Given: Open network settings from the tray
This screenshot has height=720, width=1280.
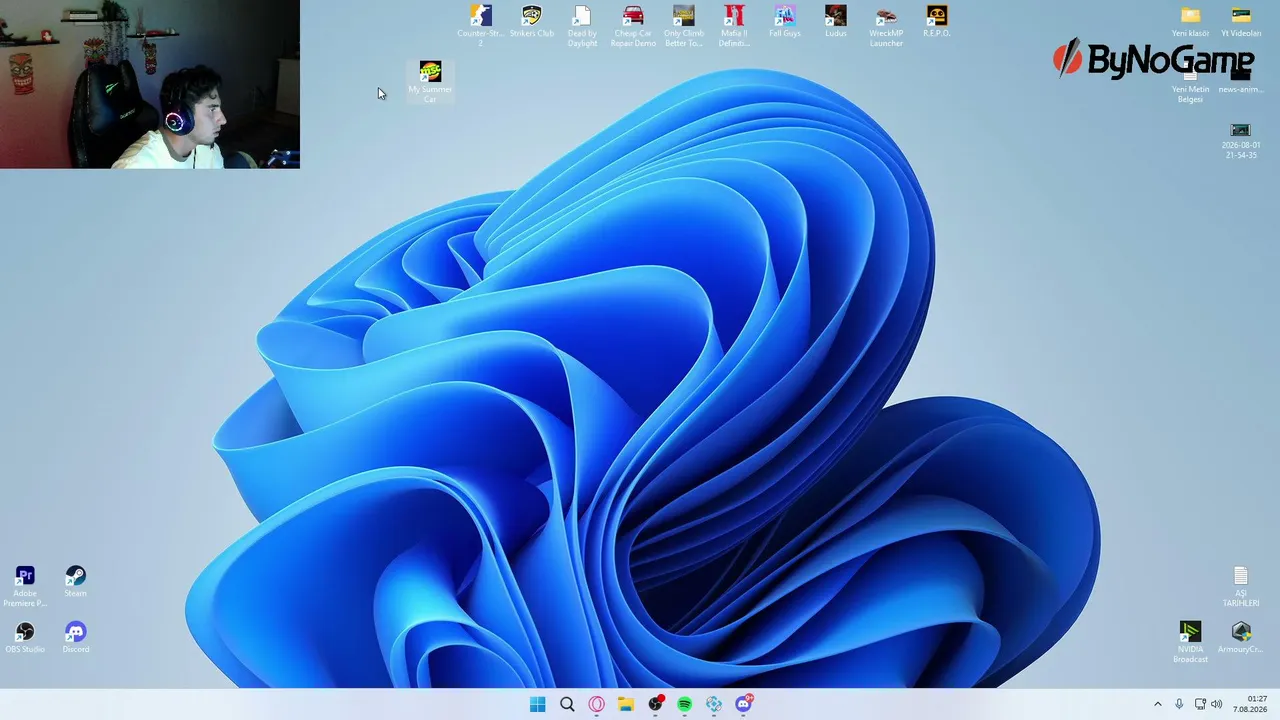Looking at the screenshot, I should click(x=1200, y=704).
